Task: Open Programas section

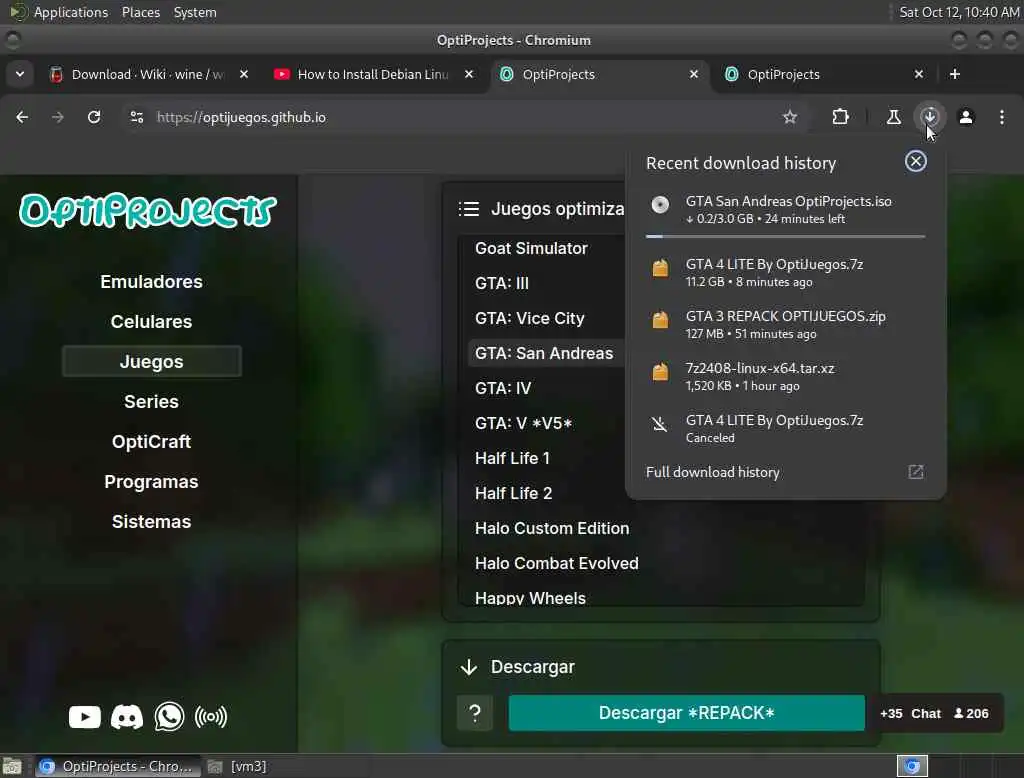Action: [x=152, y=481]
